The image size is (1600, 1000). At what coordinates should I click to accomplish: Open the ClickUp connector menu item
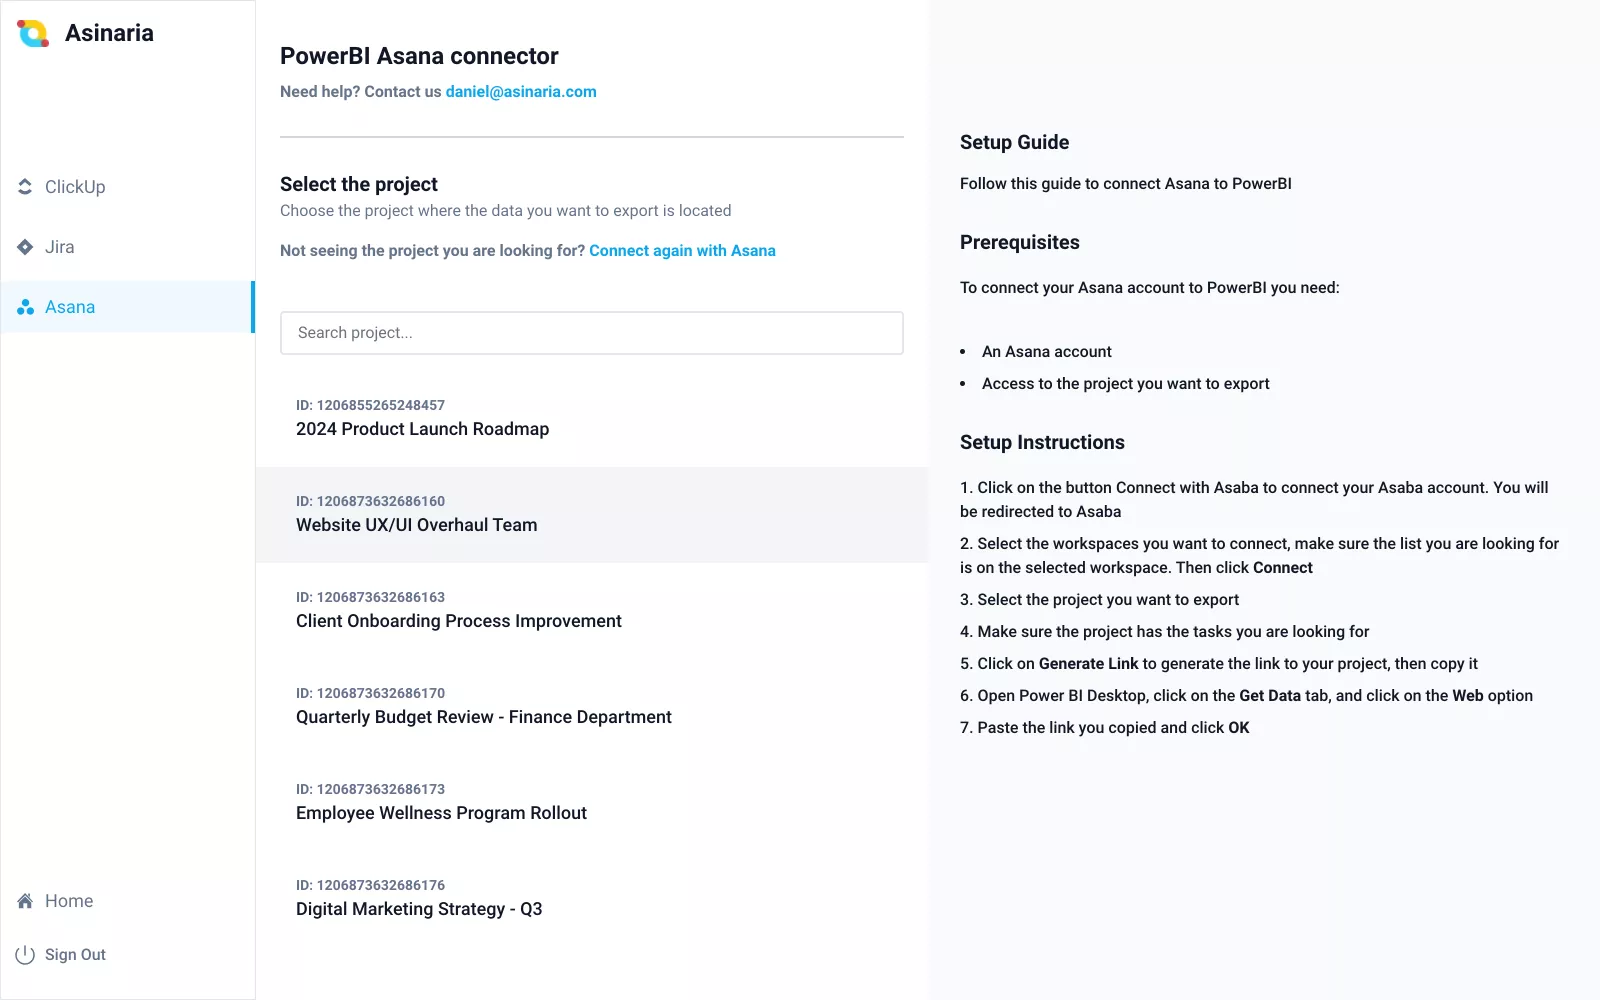128,187
